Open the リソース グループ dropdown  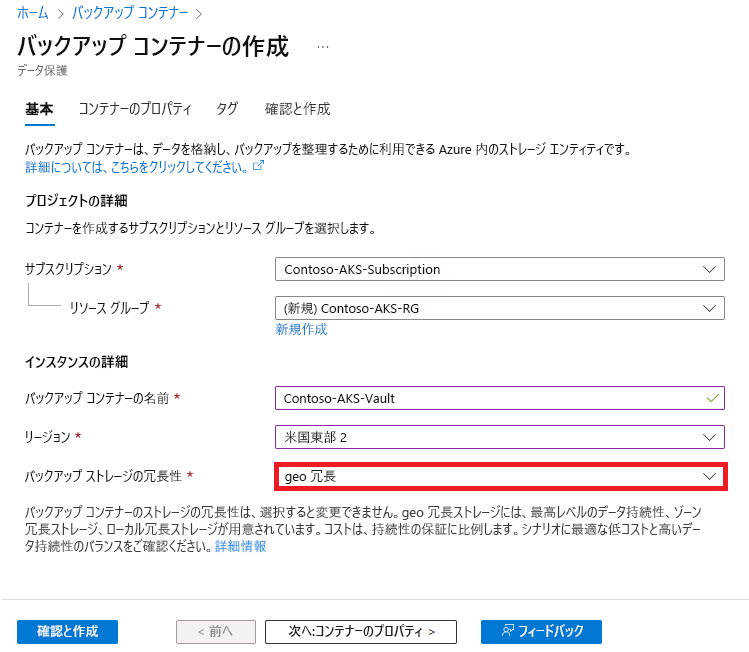coord(500,308)
